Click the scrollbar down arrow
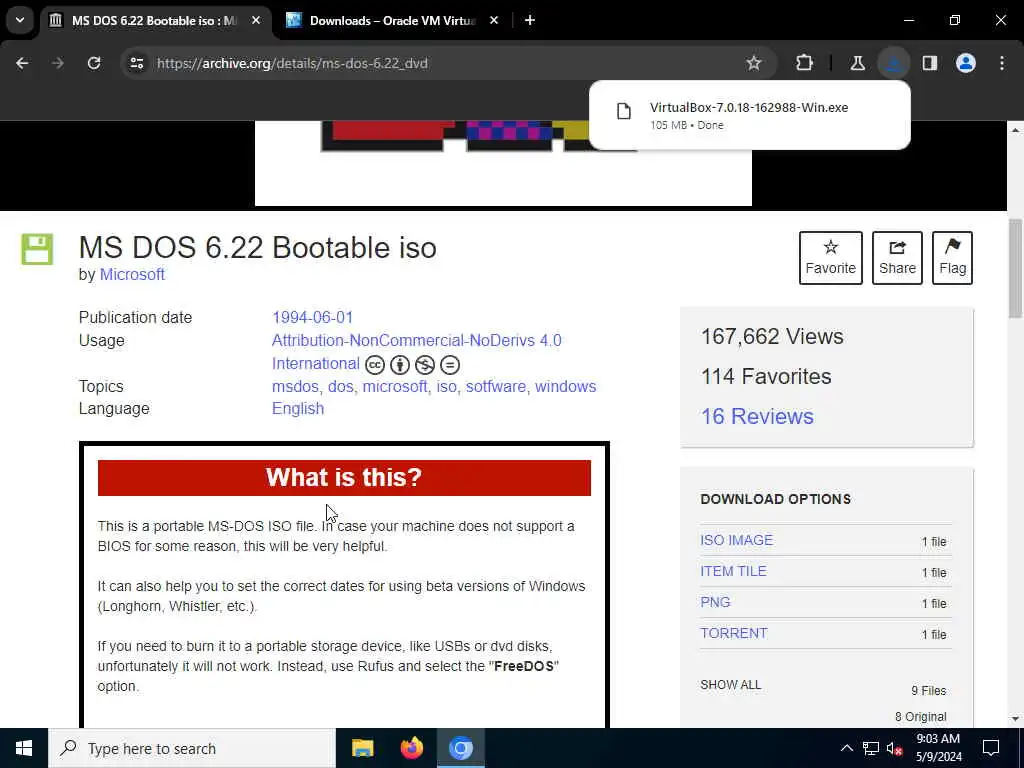This screenshot has height=768, width=1024. (1015, 718)
